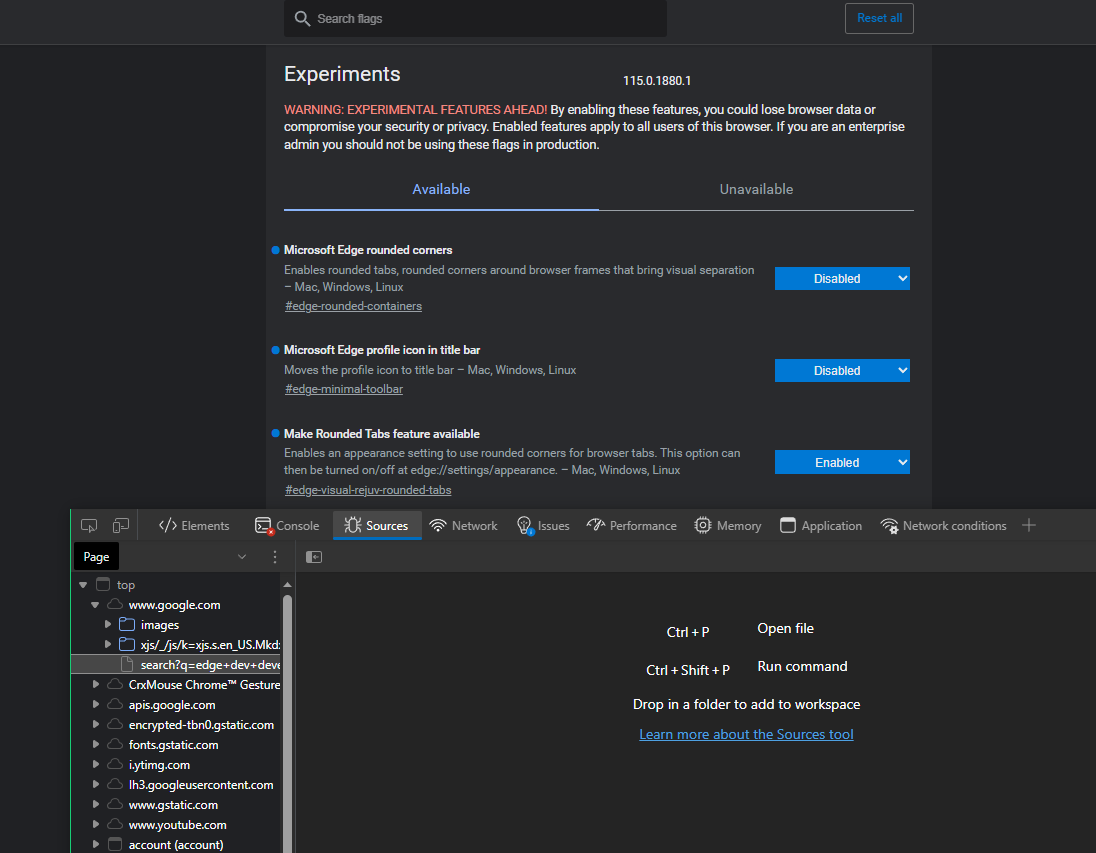Collapse the www.google.com tree node

coord(94,604)
